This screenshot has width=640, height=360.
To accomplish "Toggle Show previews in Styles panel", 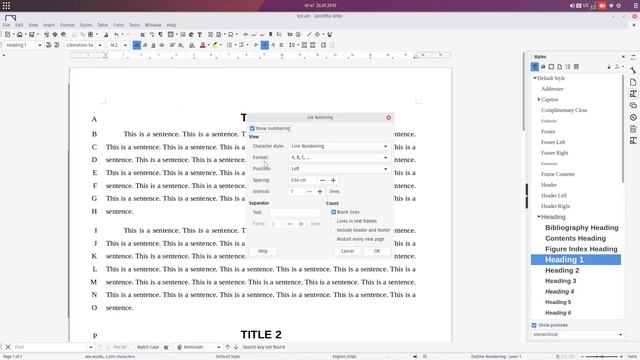I will [x=534, y=325].
